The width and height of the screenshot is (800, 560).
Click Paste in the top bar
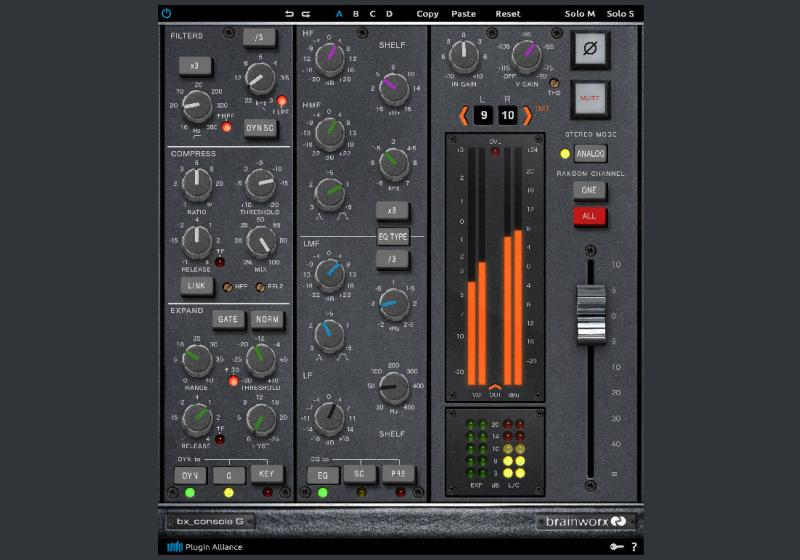tap(463, 14)
